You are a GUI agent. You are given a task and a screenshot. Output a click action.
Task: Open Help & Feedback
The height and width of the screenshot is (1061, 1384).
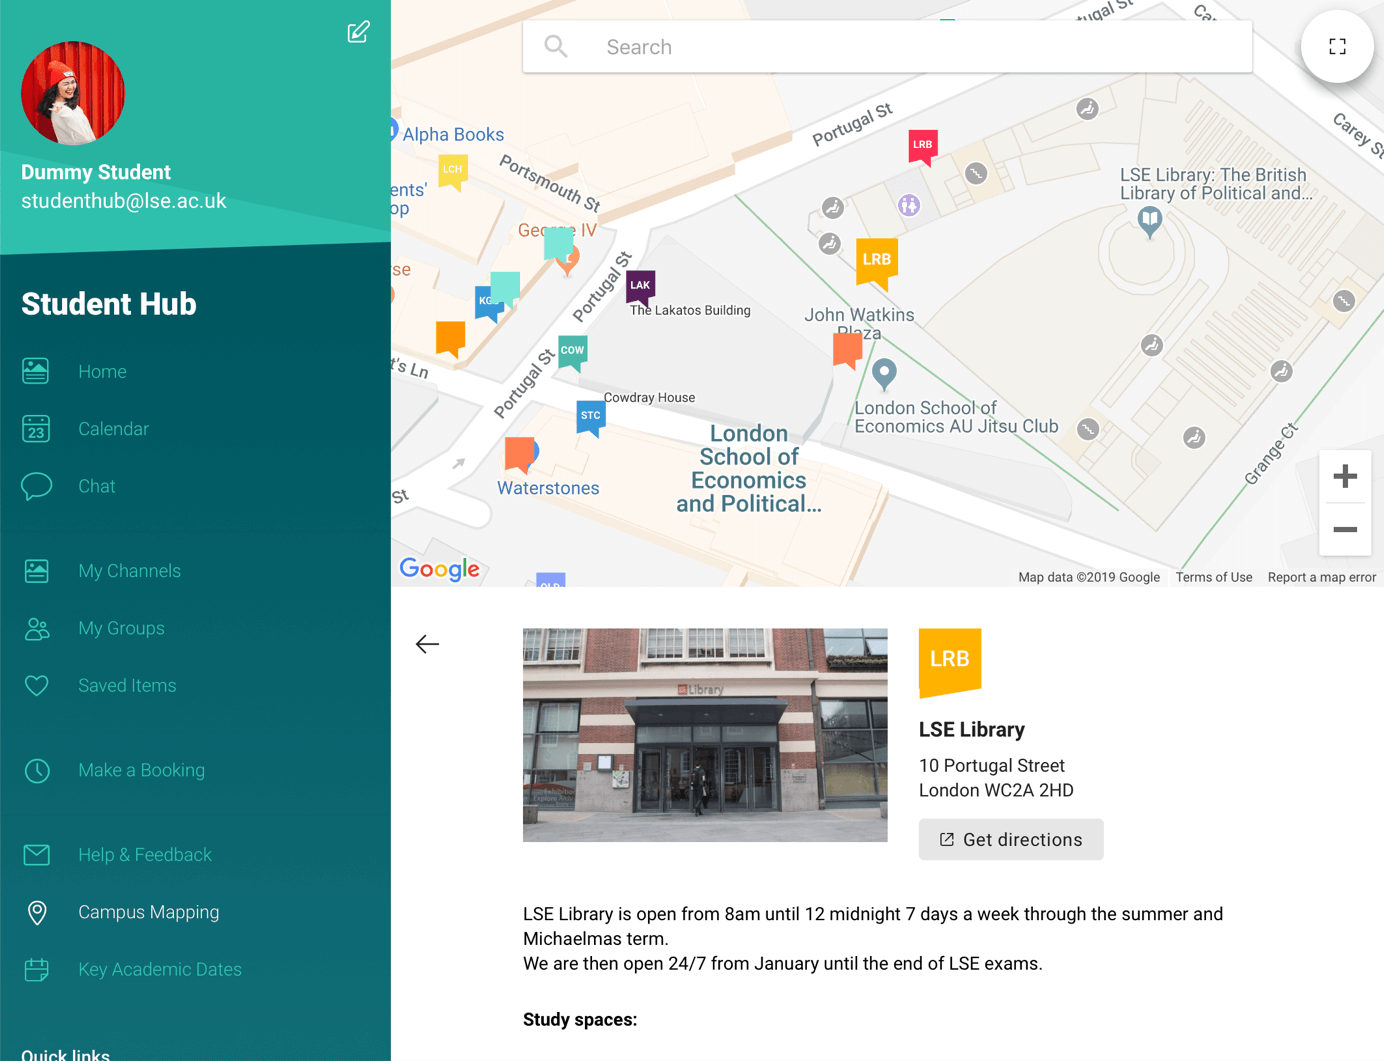click(145, 855)
